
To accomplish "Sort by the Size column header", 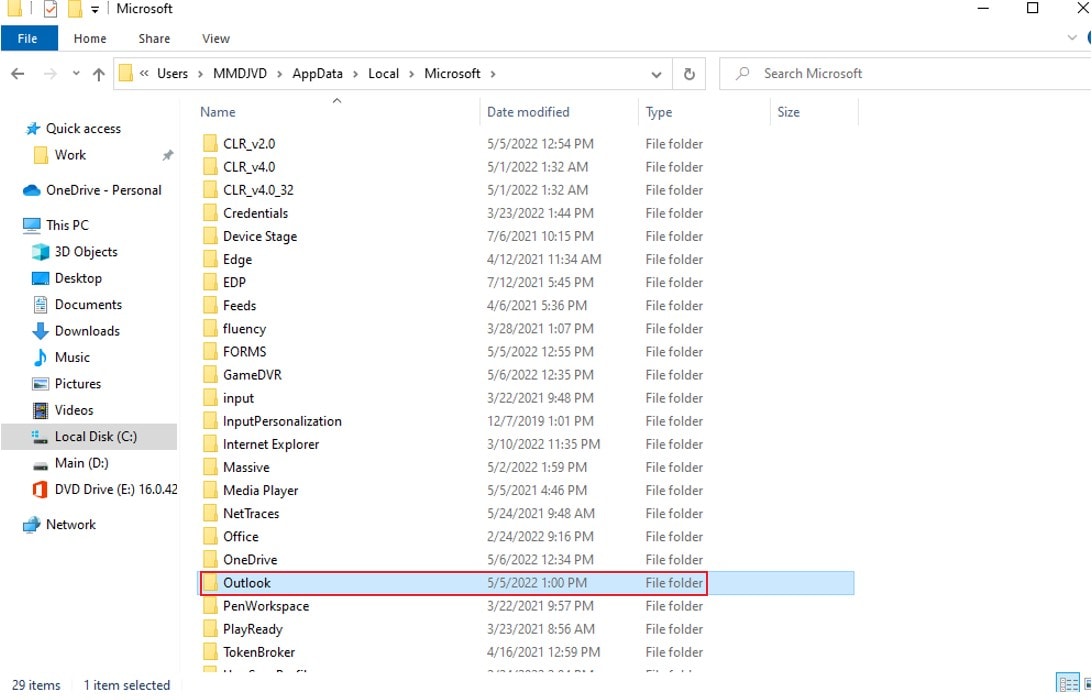I will point(788,112).
